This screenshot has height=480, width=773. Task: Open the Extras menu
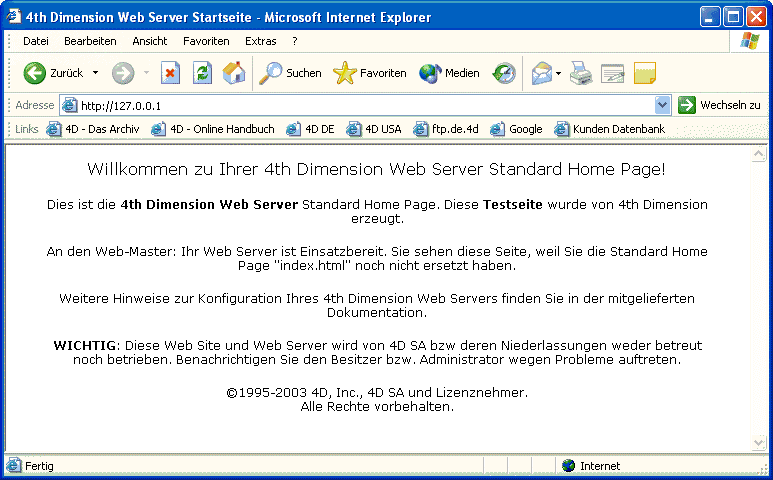(x=261, y=41)
